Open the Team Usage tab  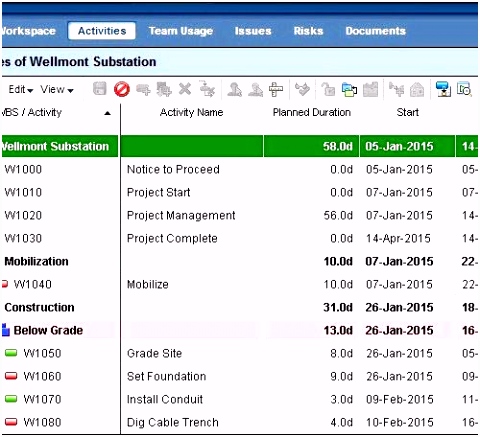[181, 31]
